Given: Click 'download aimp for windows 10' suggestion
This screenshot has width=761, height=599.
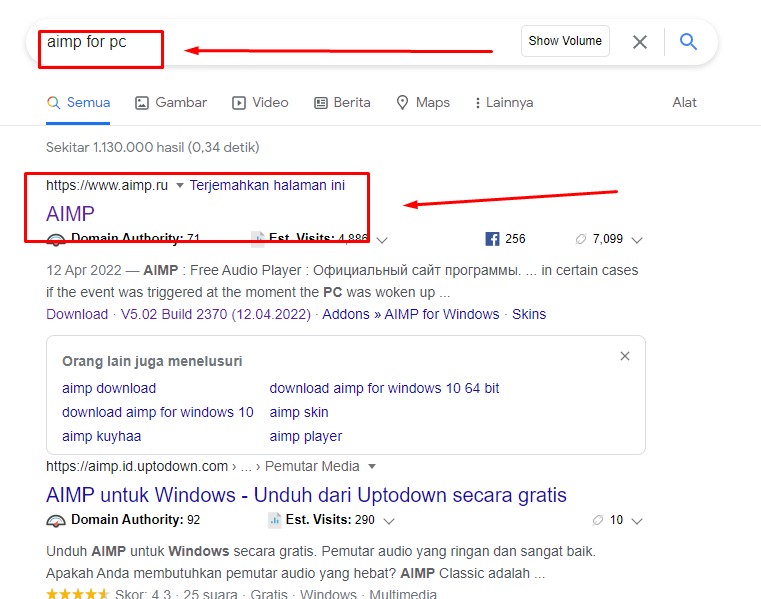Looking at the screenshot, I should click(158, 412).
